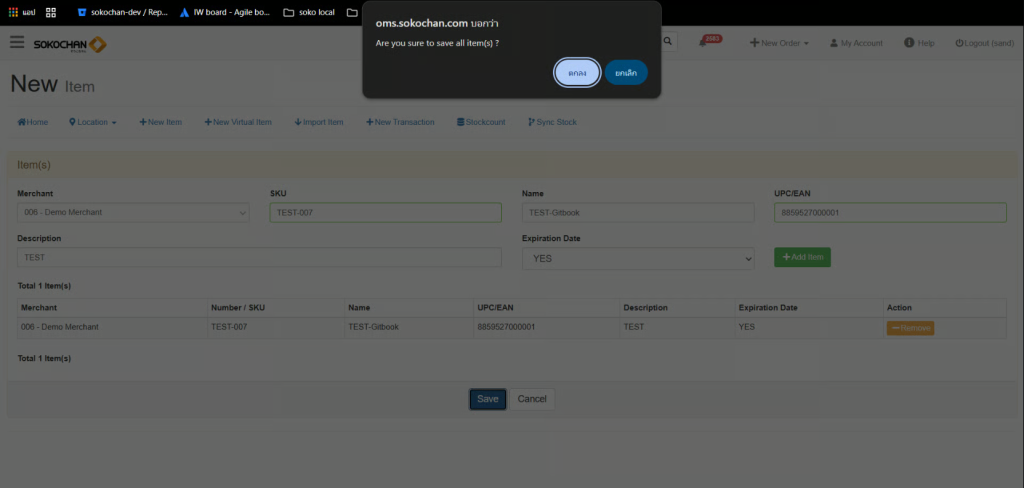Open the Expiration Date dropdown
Image resolution: width=1024 pixels, height=488 pixels.
point(637,258)
